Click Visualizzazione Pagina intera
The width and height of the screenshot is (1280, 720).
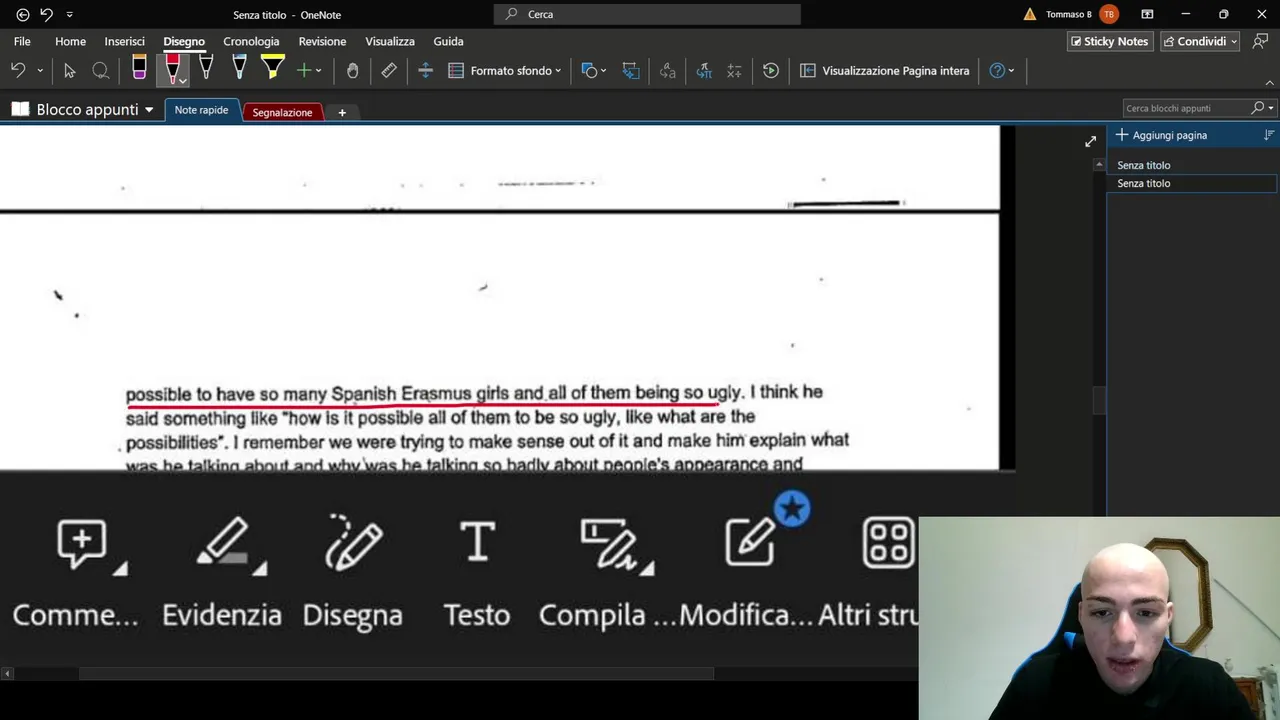885,71
